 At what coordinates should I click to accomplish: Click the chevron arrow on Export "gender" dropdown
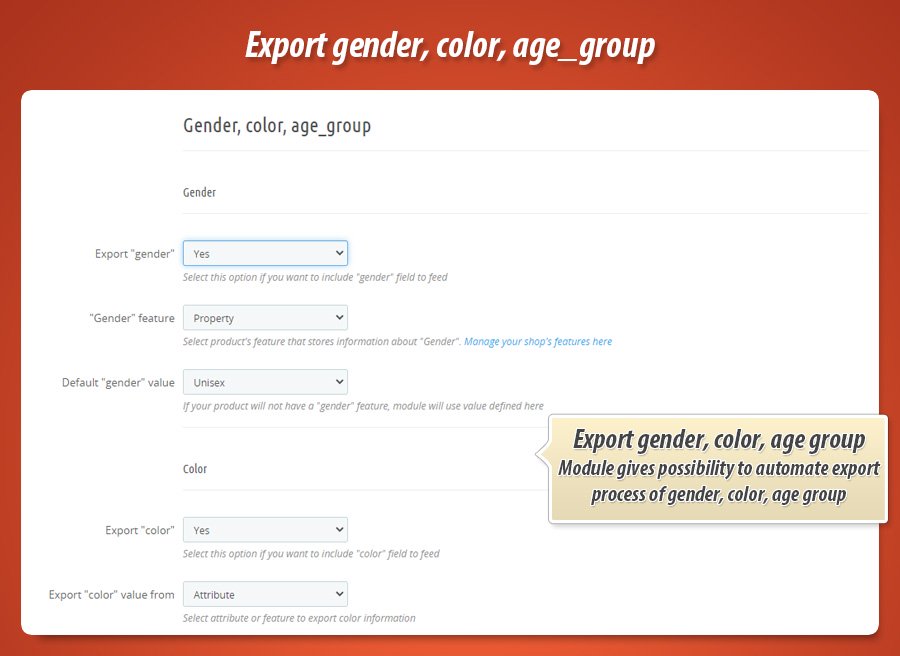tap(340, 253)
